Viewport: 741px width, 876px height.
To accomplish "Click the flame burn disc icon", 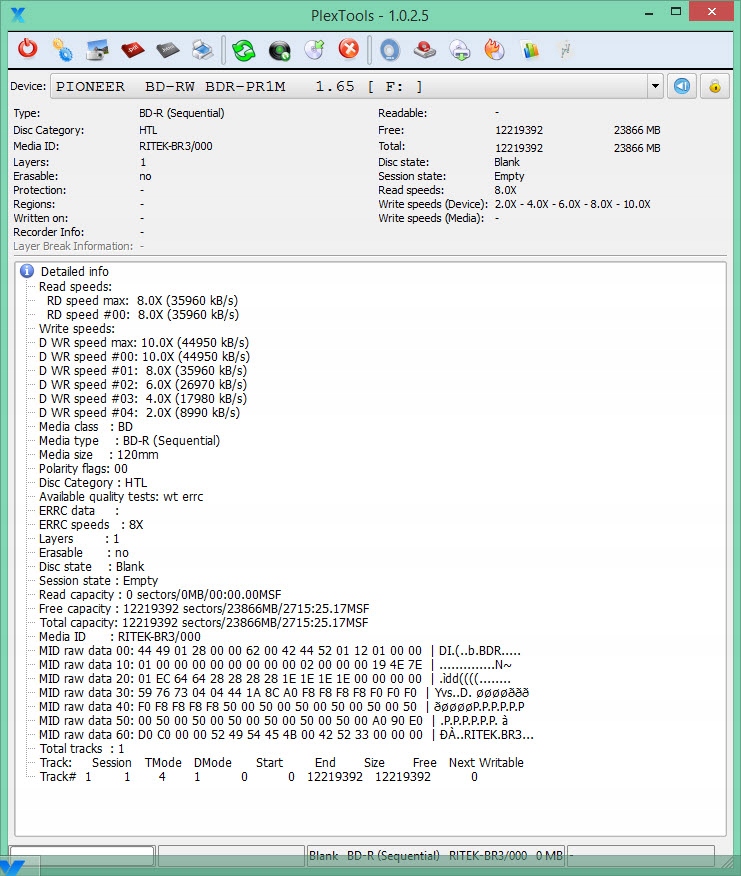I will [494, 49].
